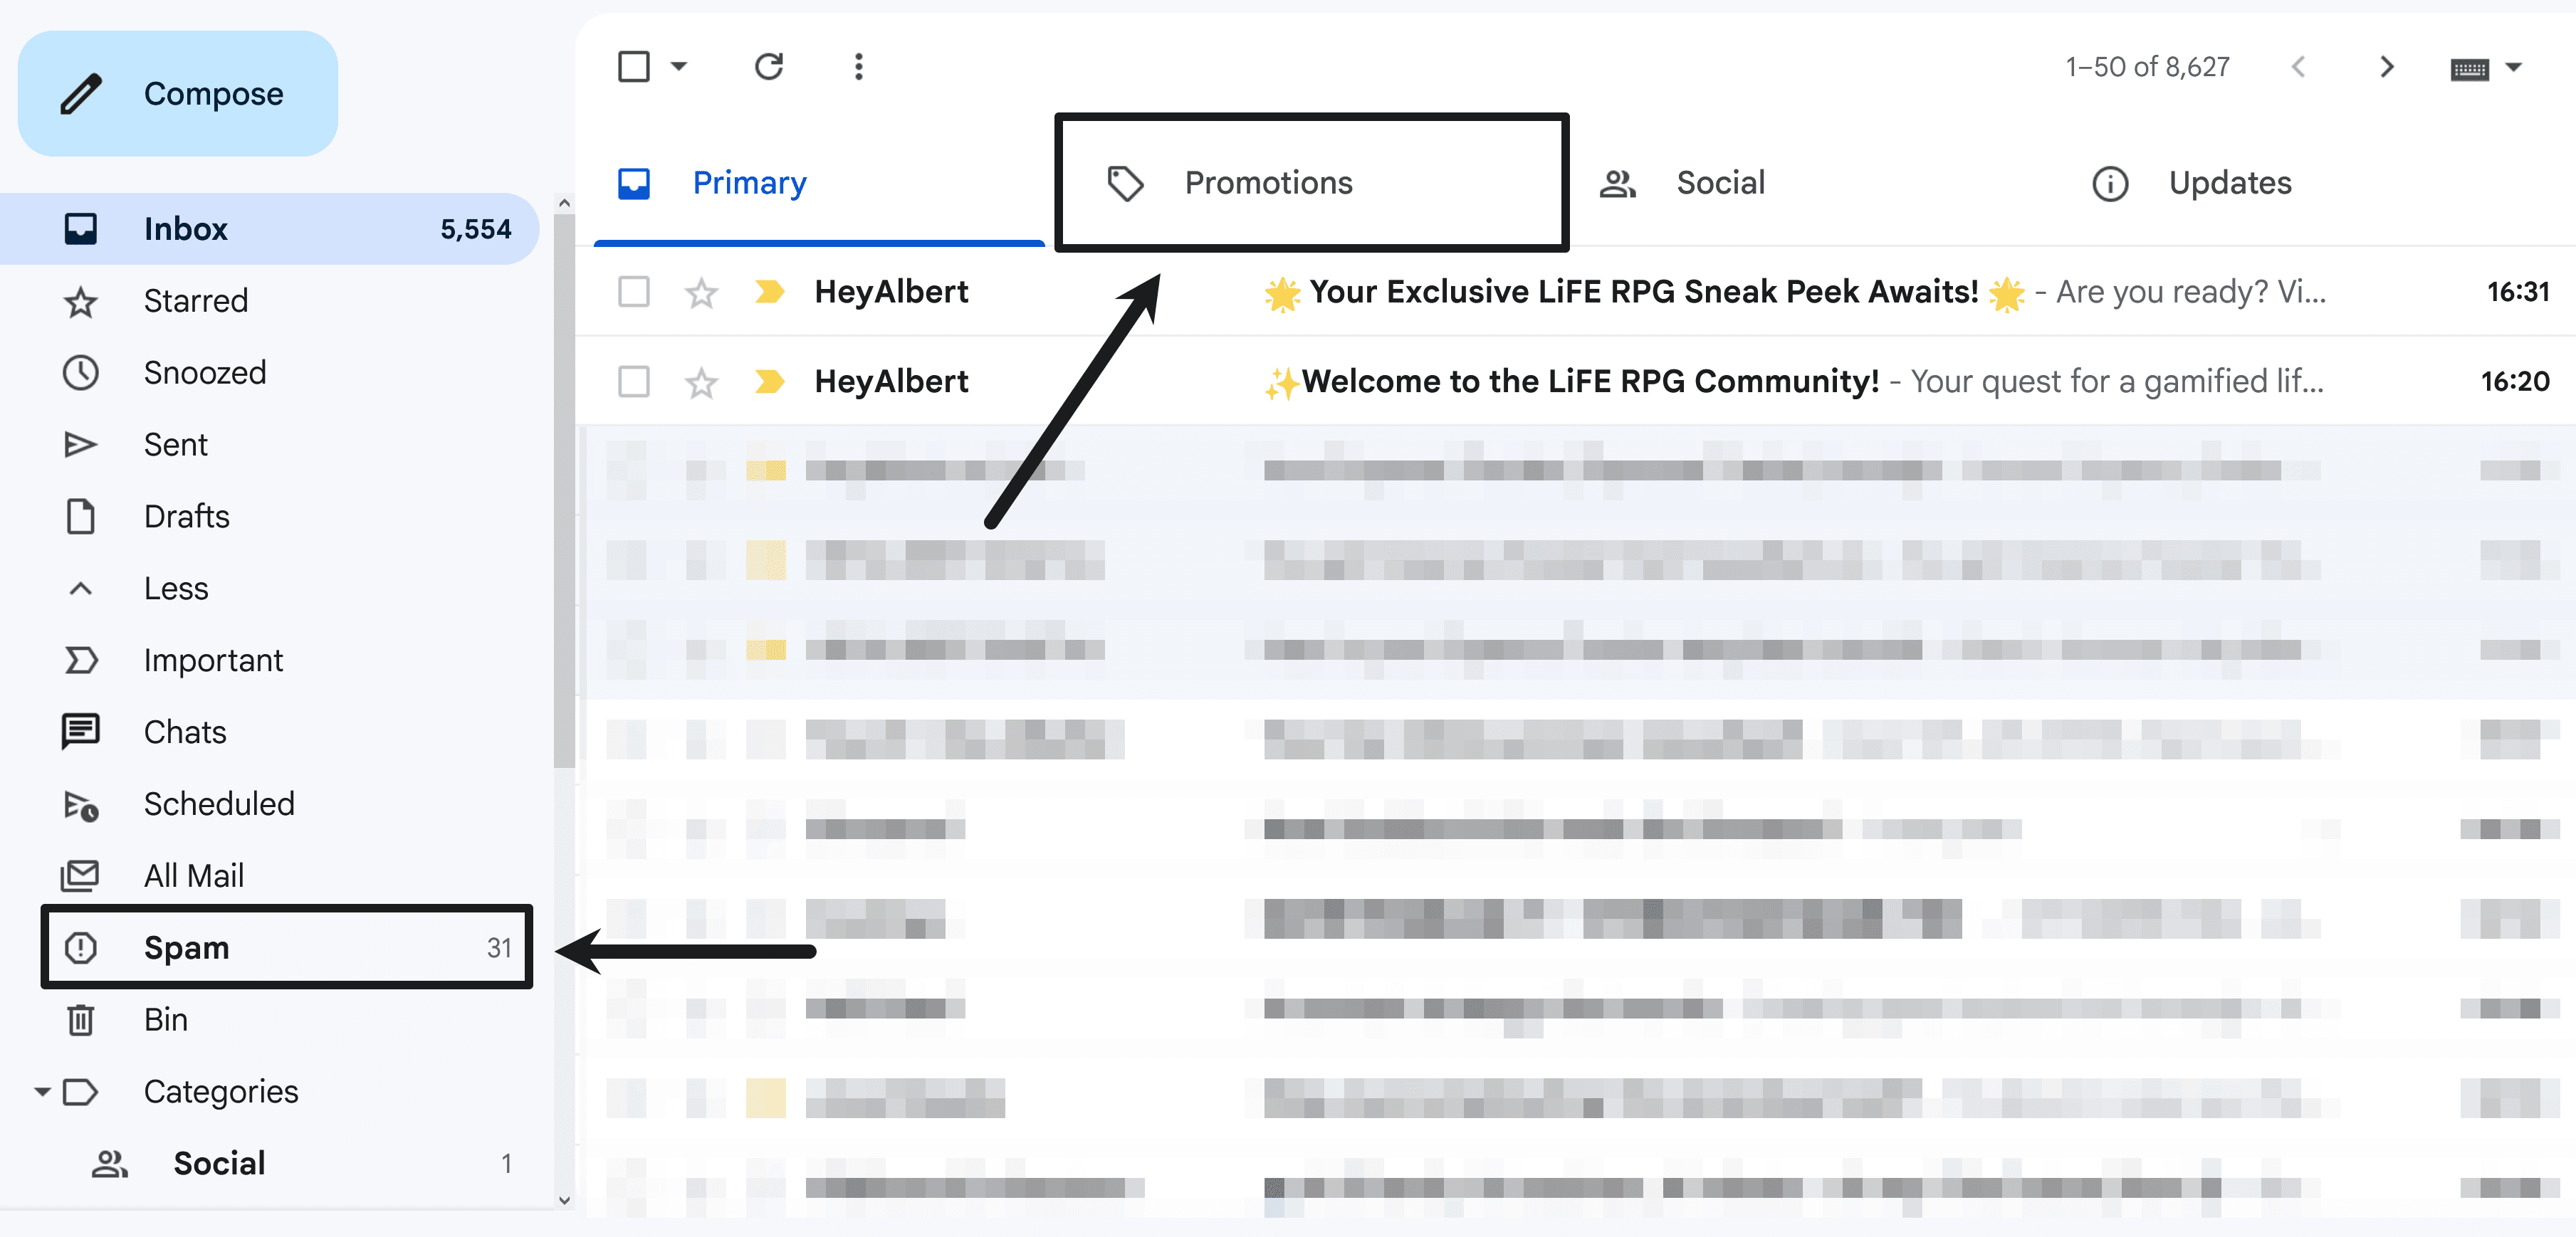Open the Snoozed folder
Image resolution: width=2576 pixels, height=1237 pixels.
click(204, 372)
